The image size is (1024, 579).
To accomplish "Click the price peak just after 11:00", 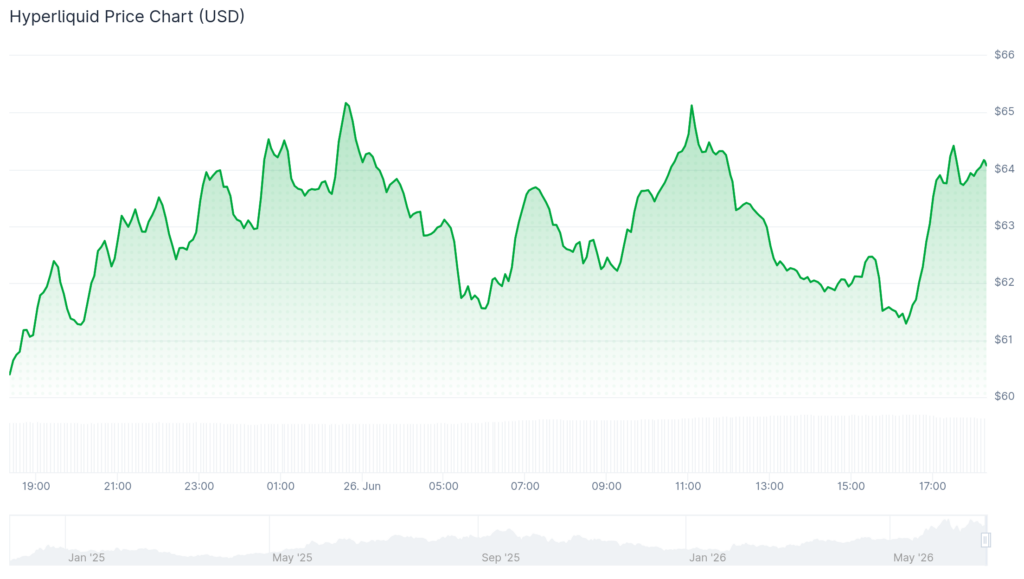I will (x=692, y=106).
